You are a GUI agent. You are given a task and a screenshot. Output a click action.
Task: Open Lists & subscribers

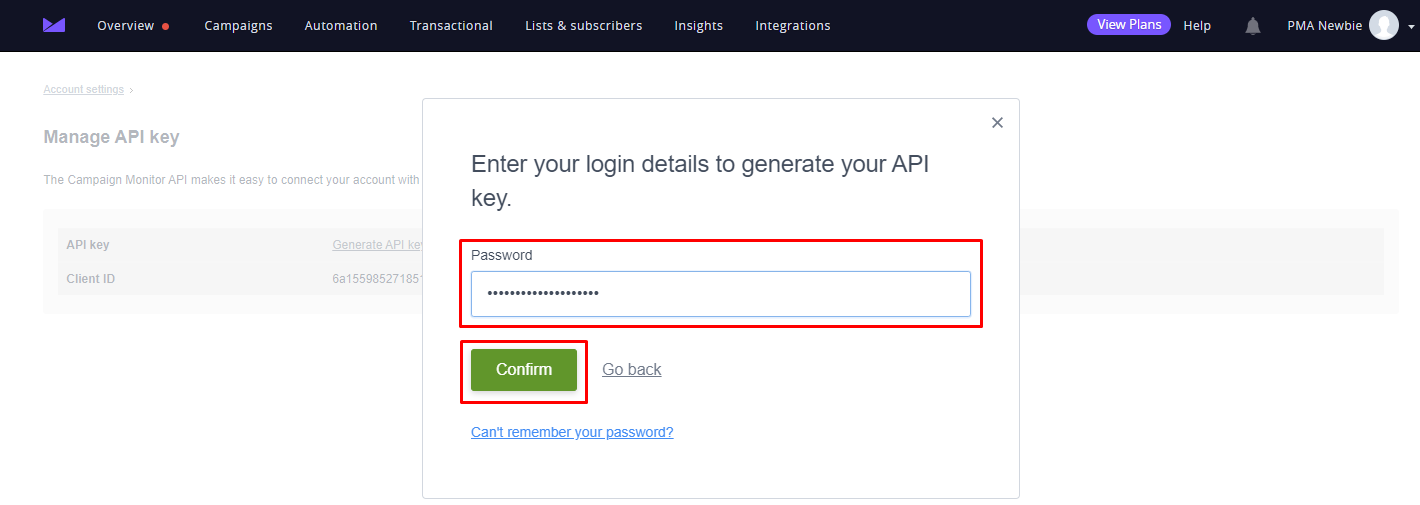pos(584,25)
